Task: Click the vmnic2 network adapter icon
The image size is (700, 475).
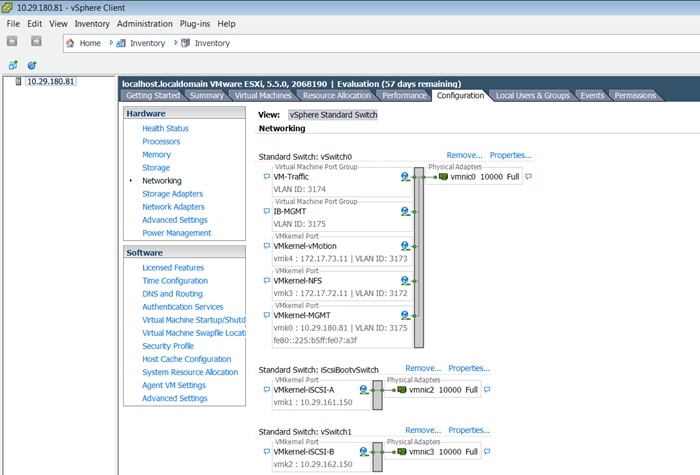Action: coord(402,390)
